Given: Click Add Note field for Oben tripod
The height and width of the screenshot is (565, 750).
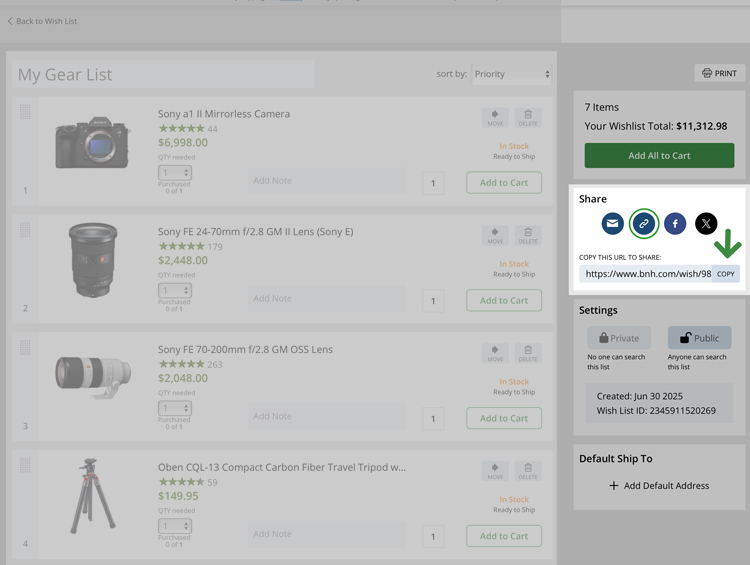Looking at the screenshot, I should [x=327, y=534].
